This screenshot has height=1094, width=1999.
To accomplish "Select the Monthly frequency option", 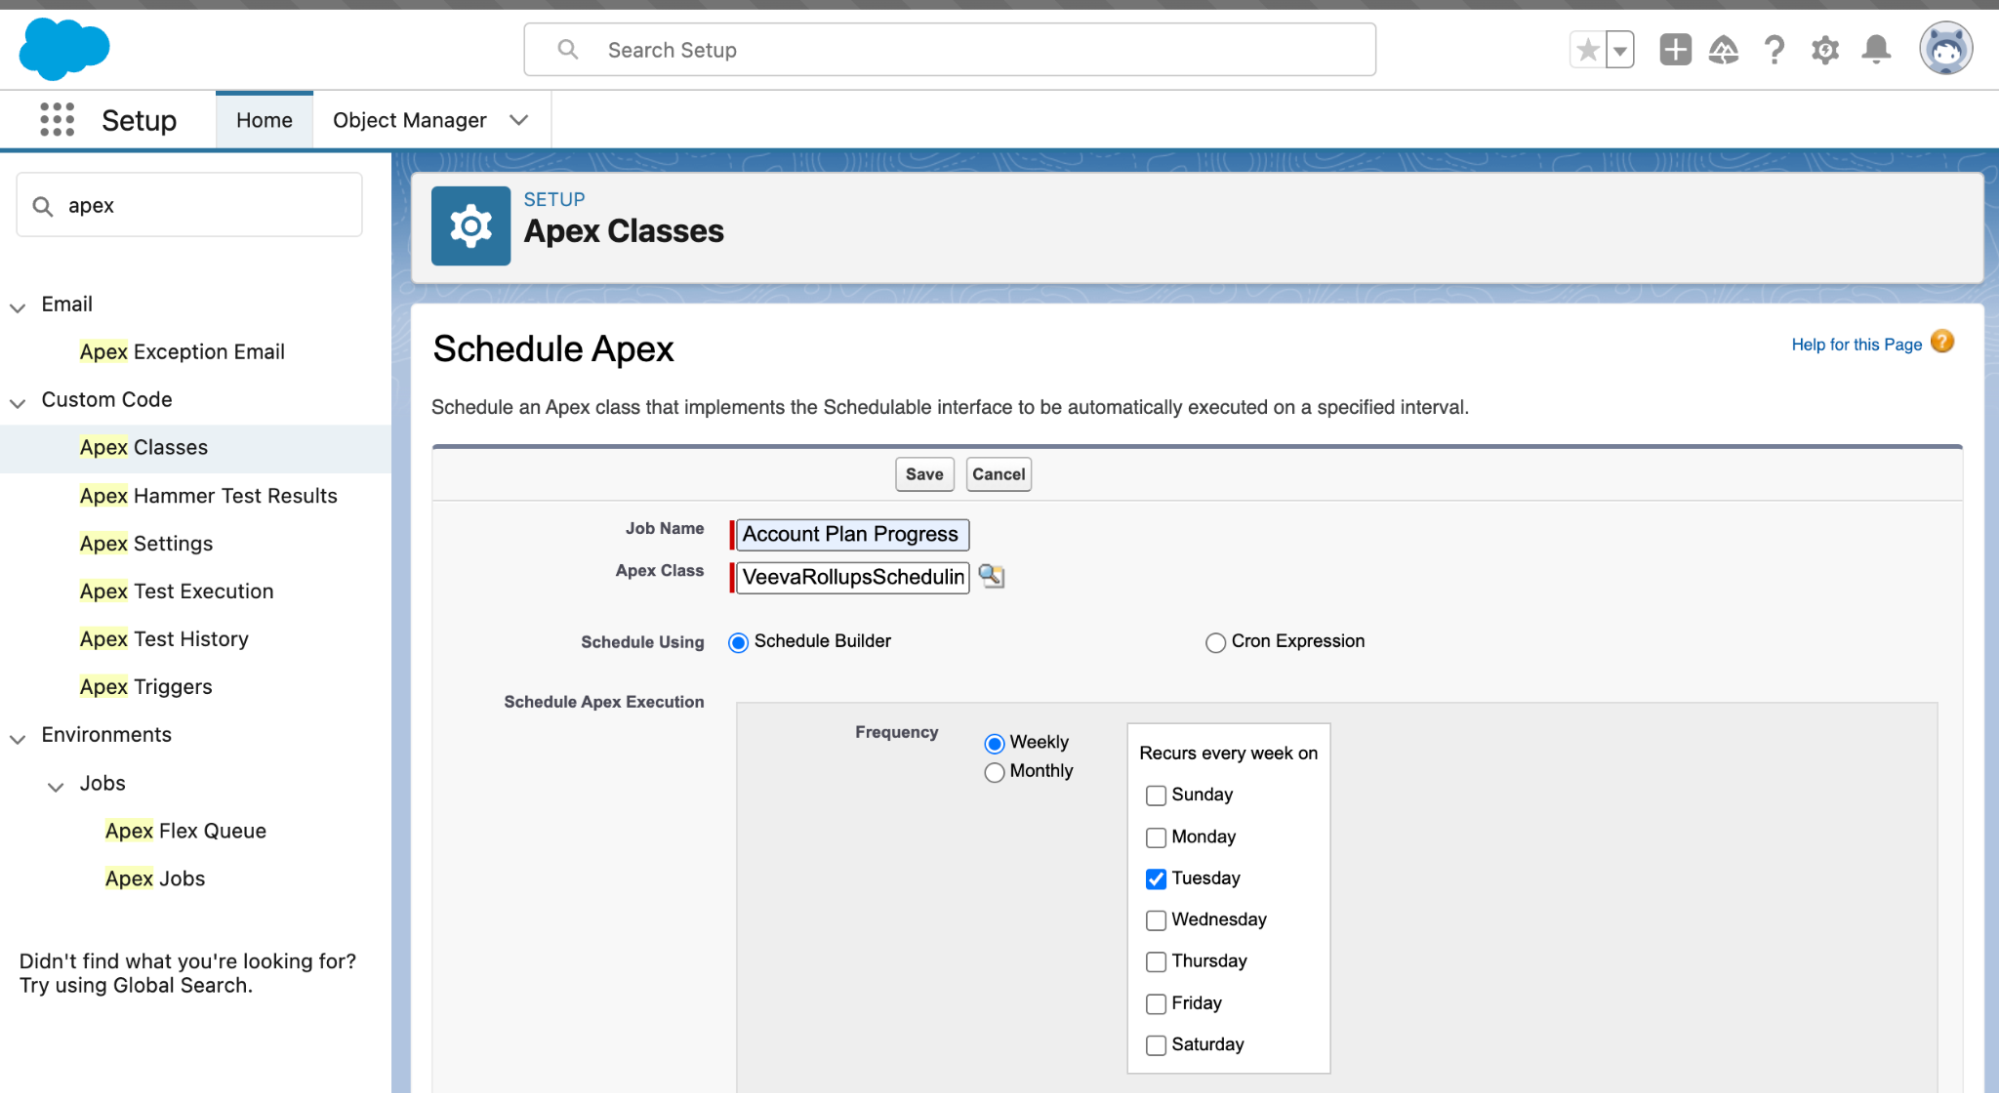I will 994,772.
